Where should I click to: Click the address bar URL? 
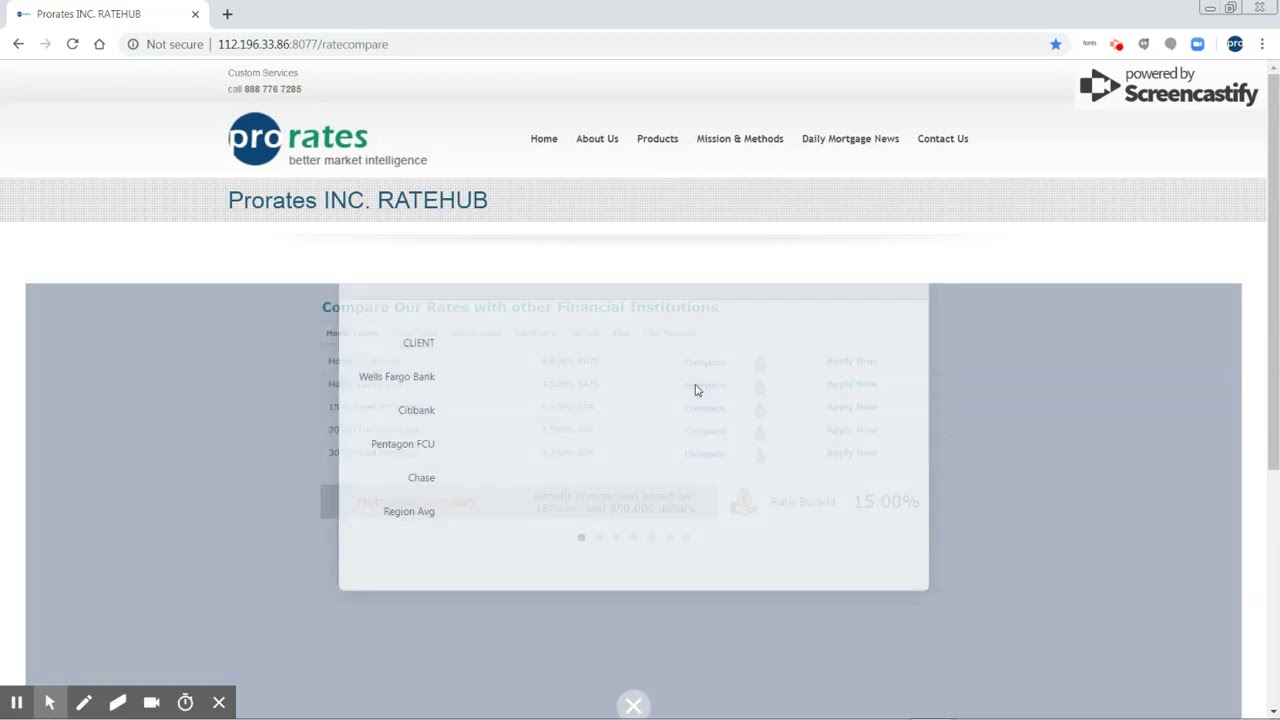coord(303,44)
